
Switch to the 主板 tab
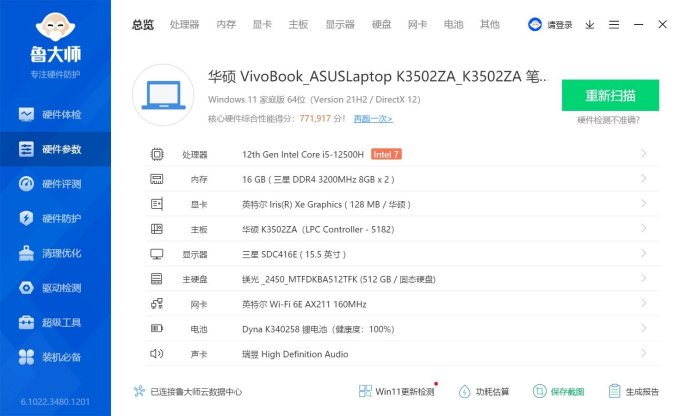tap(298, 25)
